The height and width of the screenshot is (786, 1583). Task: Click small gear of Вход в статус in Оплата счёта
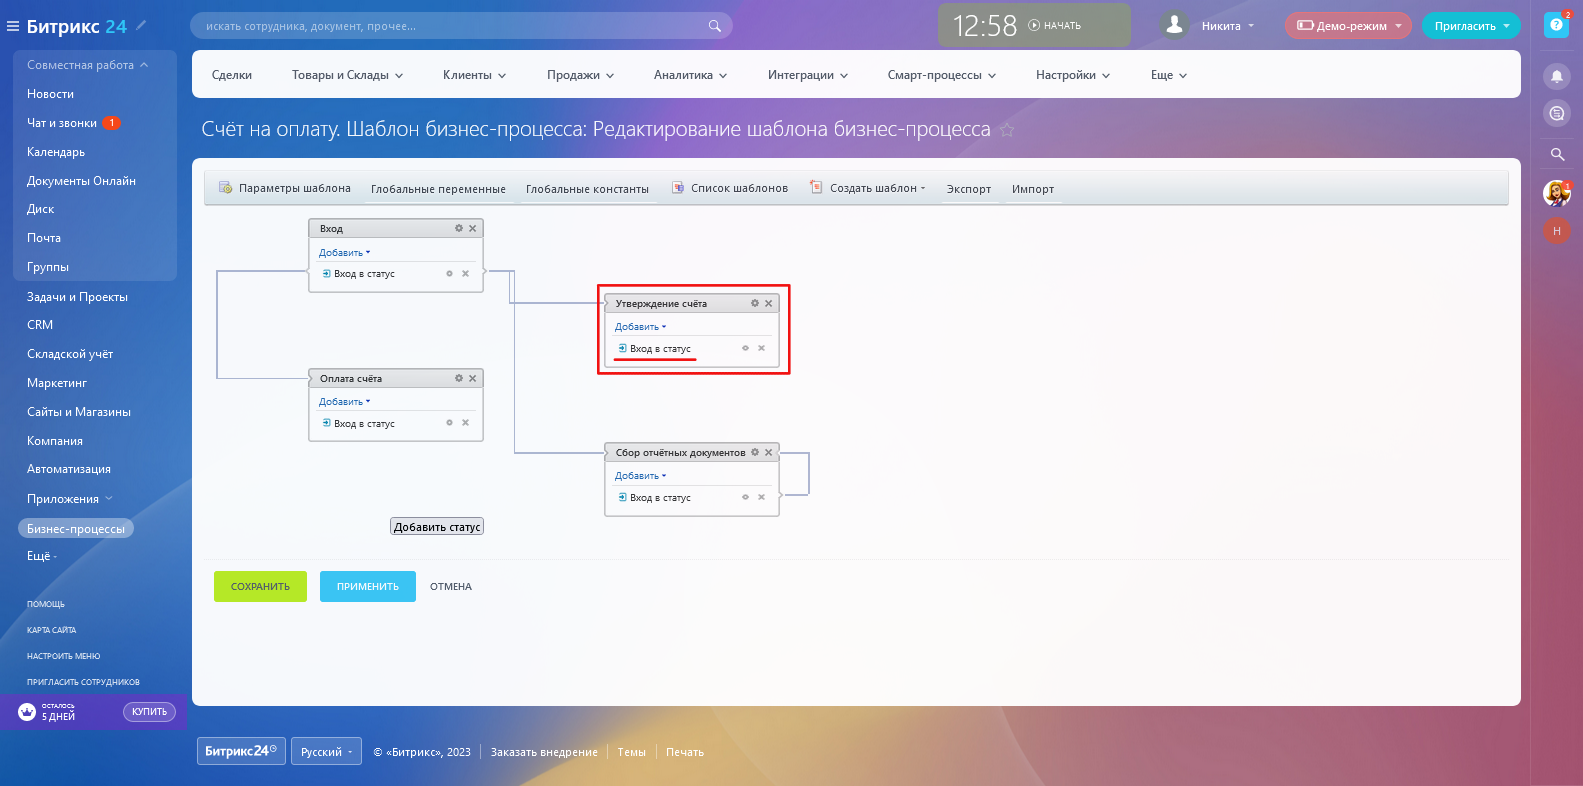click(x=450, y=423)
